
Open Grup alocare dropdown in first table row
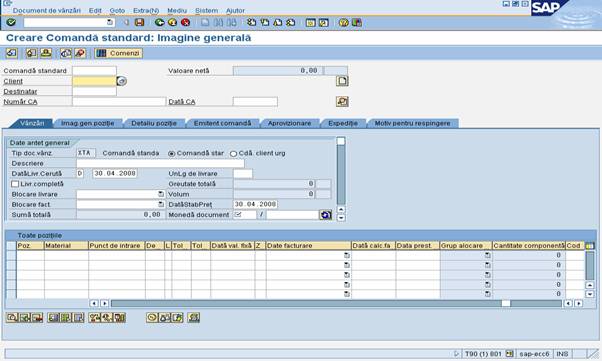488,255
